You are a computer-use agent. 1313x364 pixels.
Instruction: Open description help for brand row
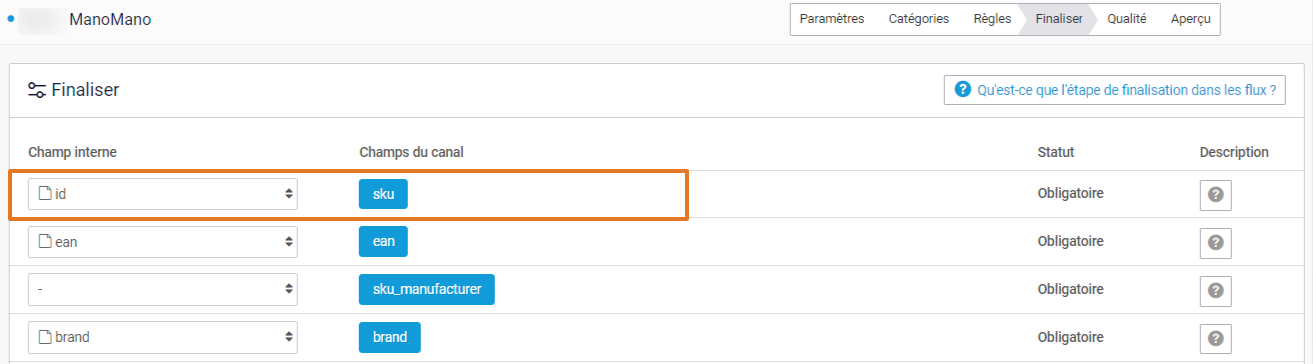1215,337
